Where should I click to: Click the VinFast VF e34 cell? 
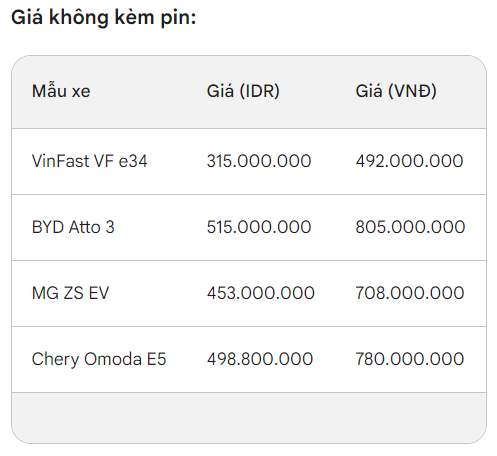[x=89, y=161]
